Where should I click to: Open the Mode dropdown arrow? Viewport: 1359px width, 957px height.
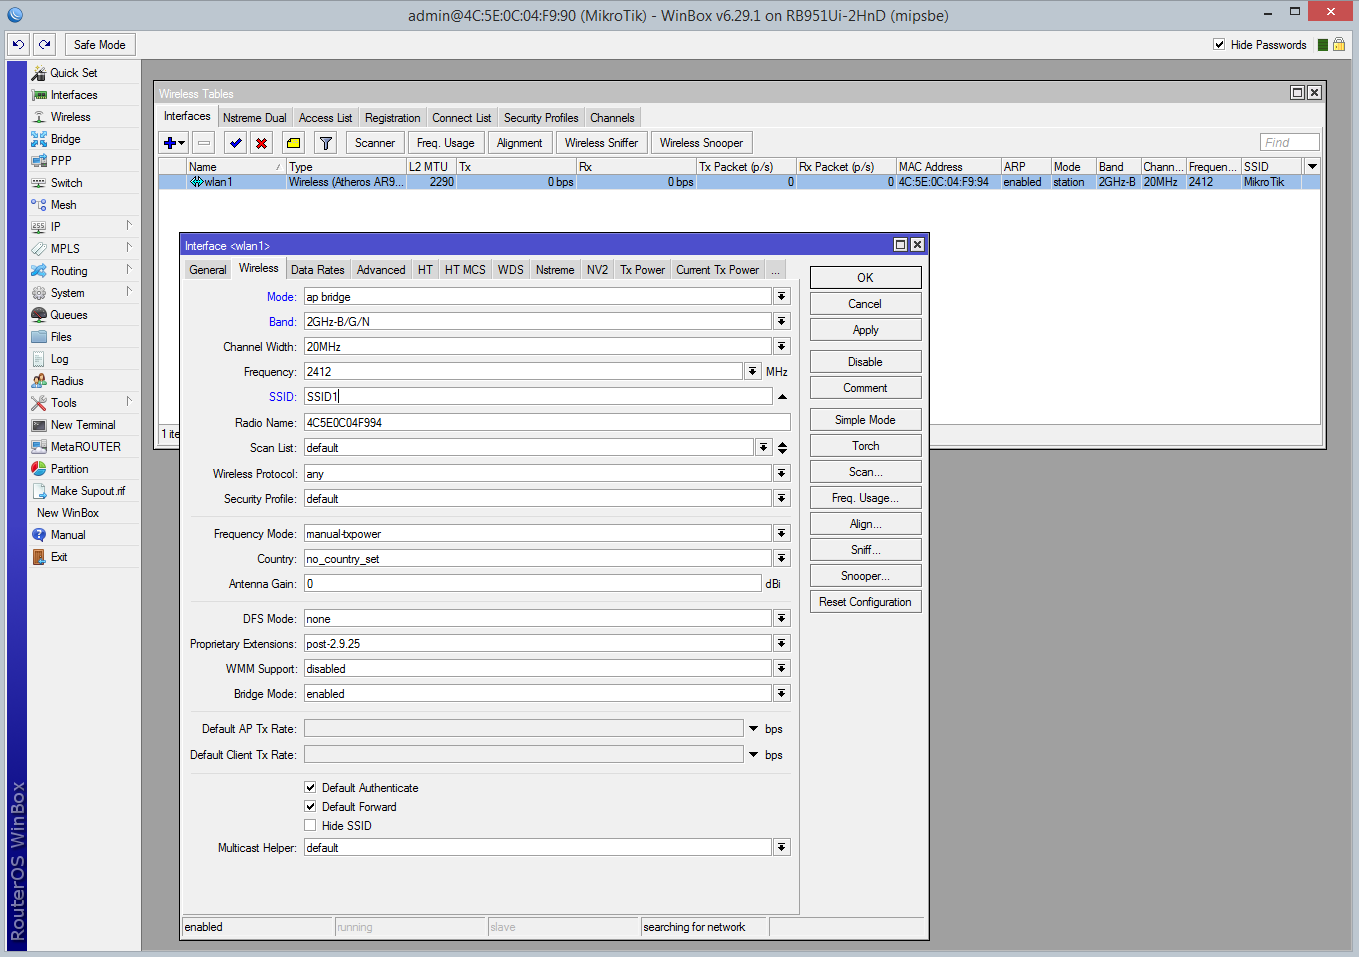pos(782,296)
